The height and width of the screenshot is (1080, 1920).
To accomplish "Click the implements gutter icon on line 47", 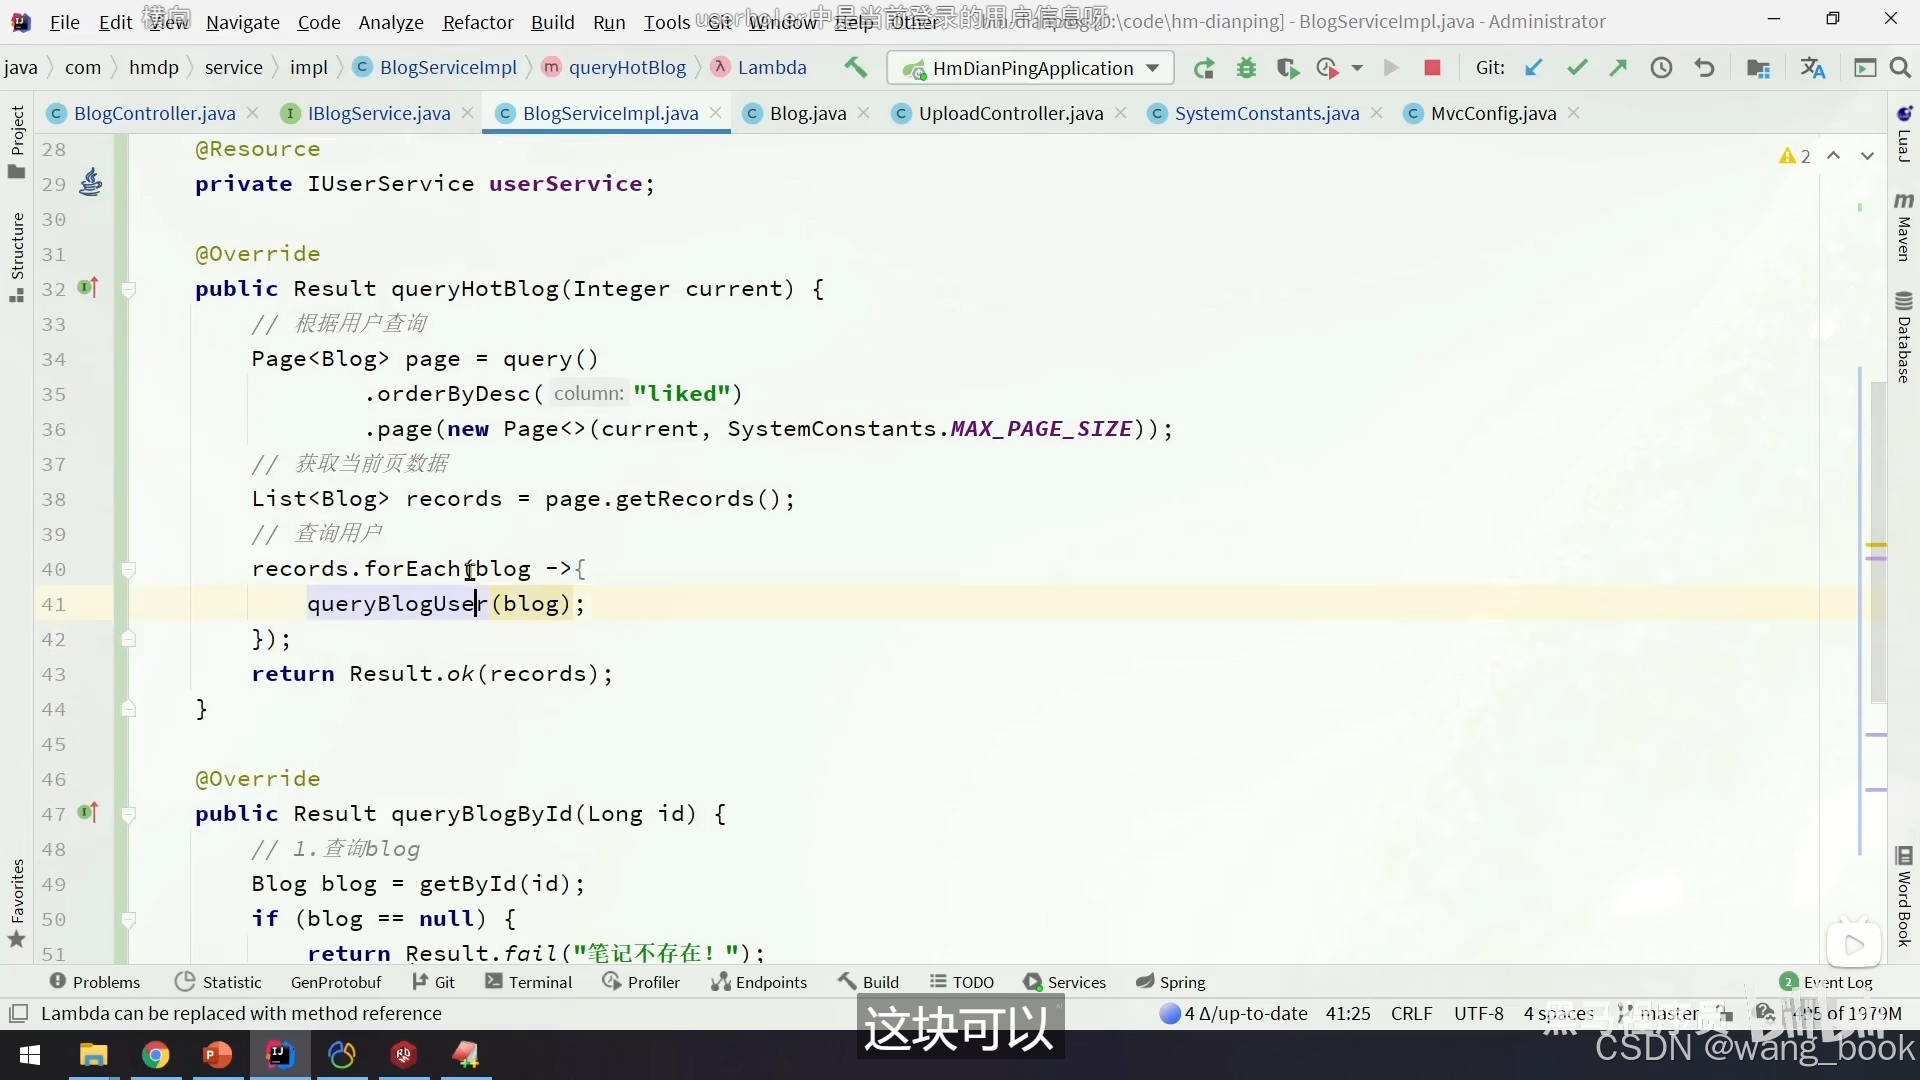I will pos(88,812).
